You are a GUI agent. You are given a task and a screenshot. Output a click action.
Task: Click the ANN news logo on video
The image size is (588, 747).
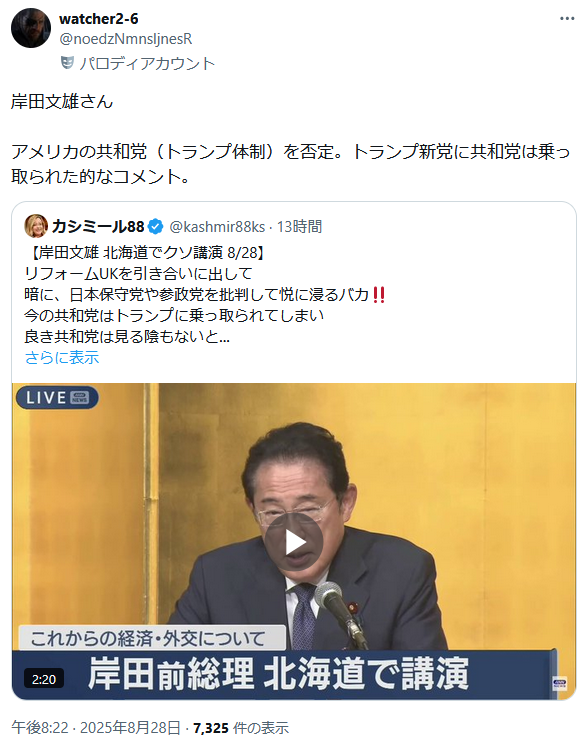pyautogui.click(x=559, y=683)
